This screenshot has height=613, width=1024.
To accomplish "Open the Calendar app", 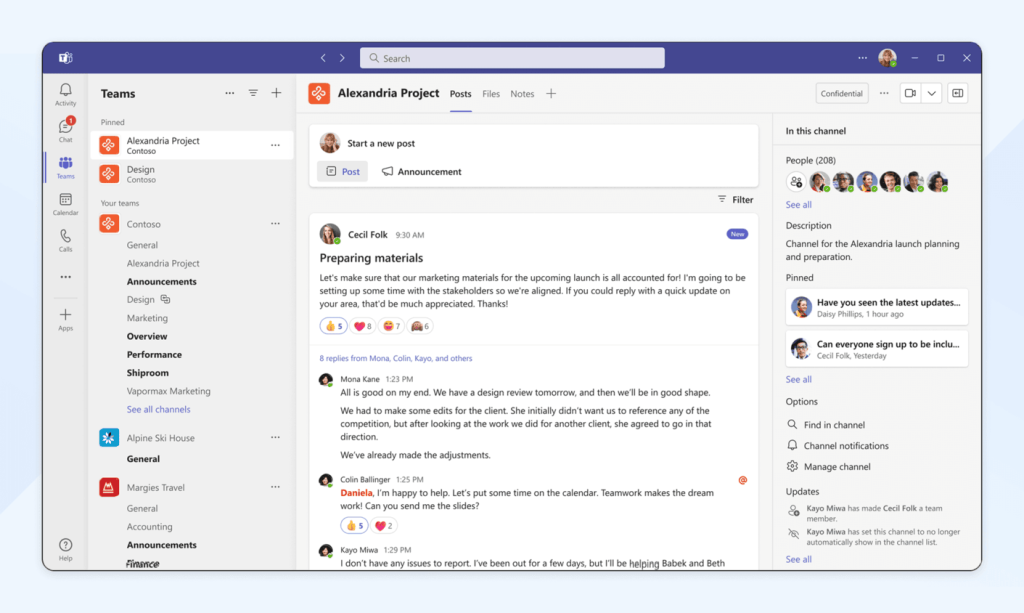I will [x=65, y=204].
